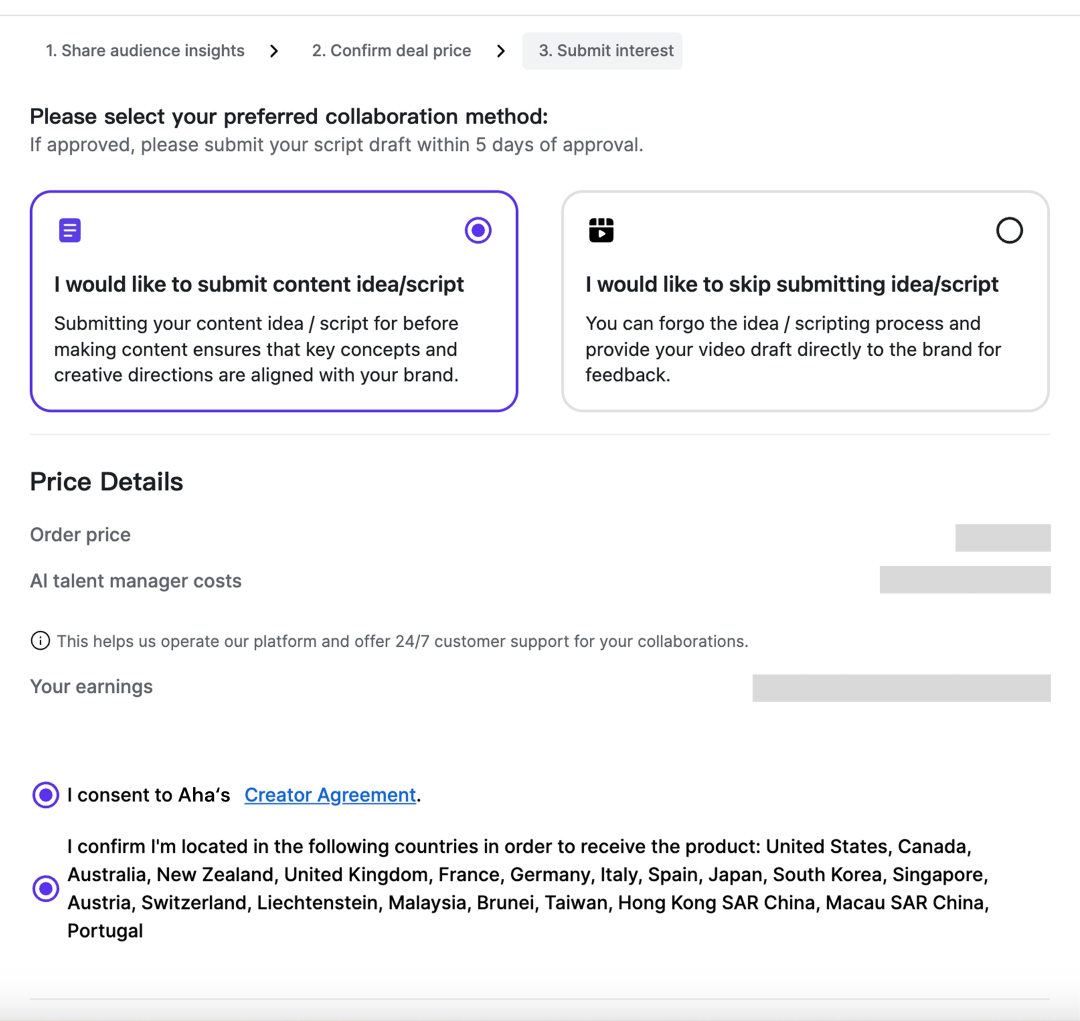The width and height of the screenshot is (1080, 1021).
Task: Click the redacted Order price value
Action: coord(1002,538)
